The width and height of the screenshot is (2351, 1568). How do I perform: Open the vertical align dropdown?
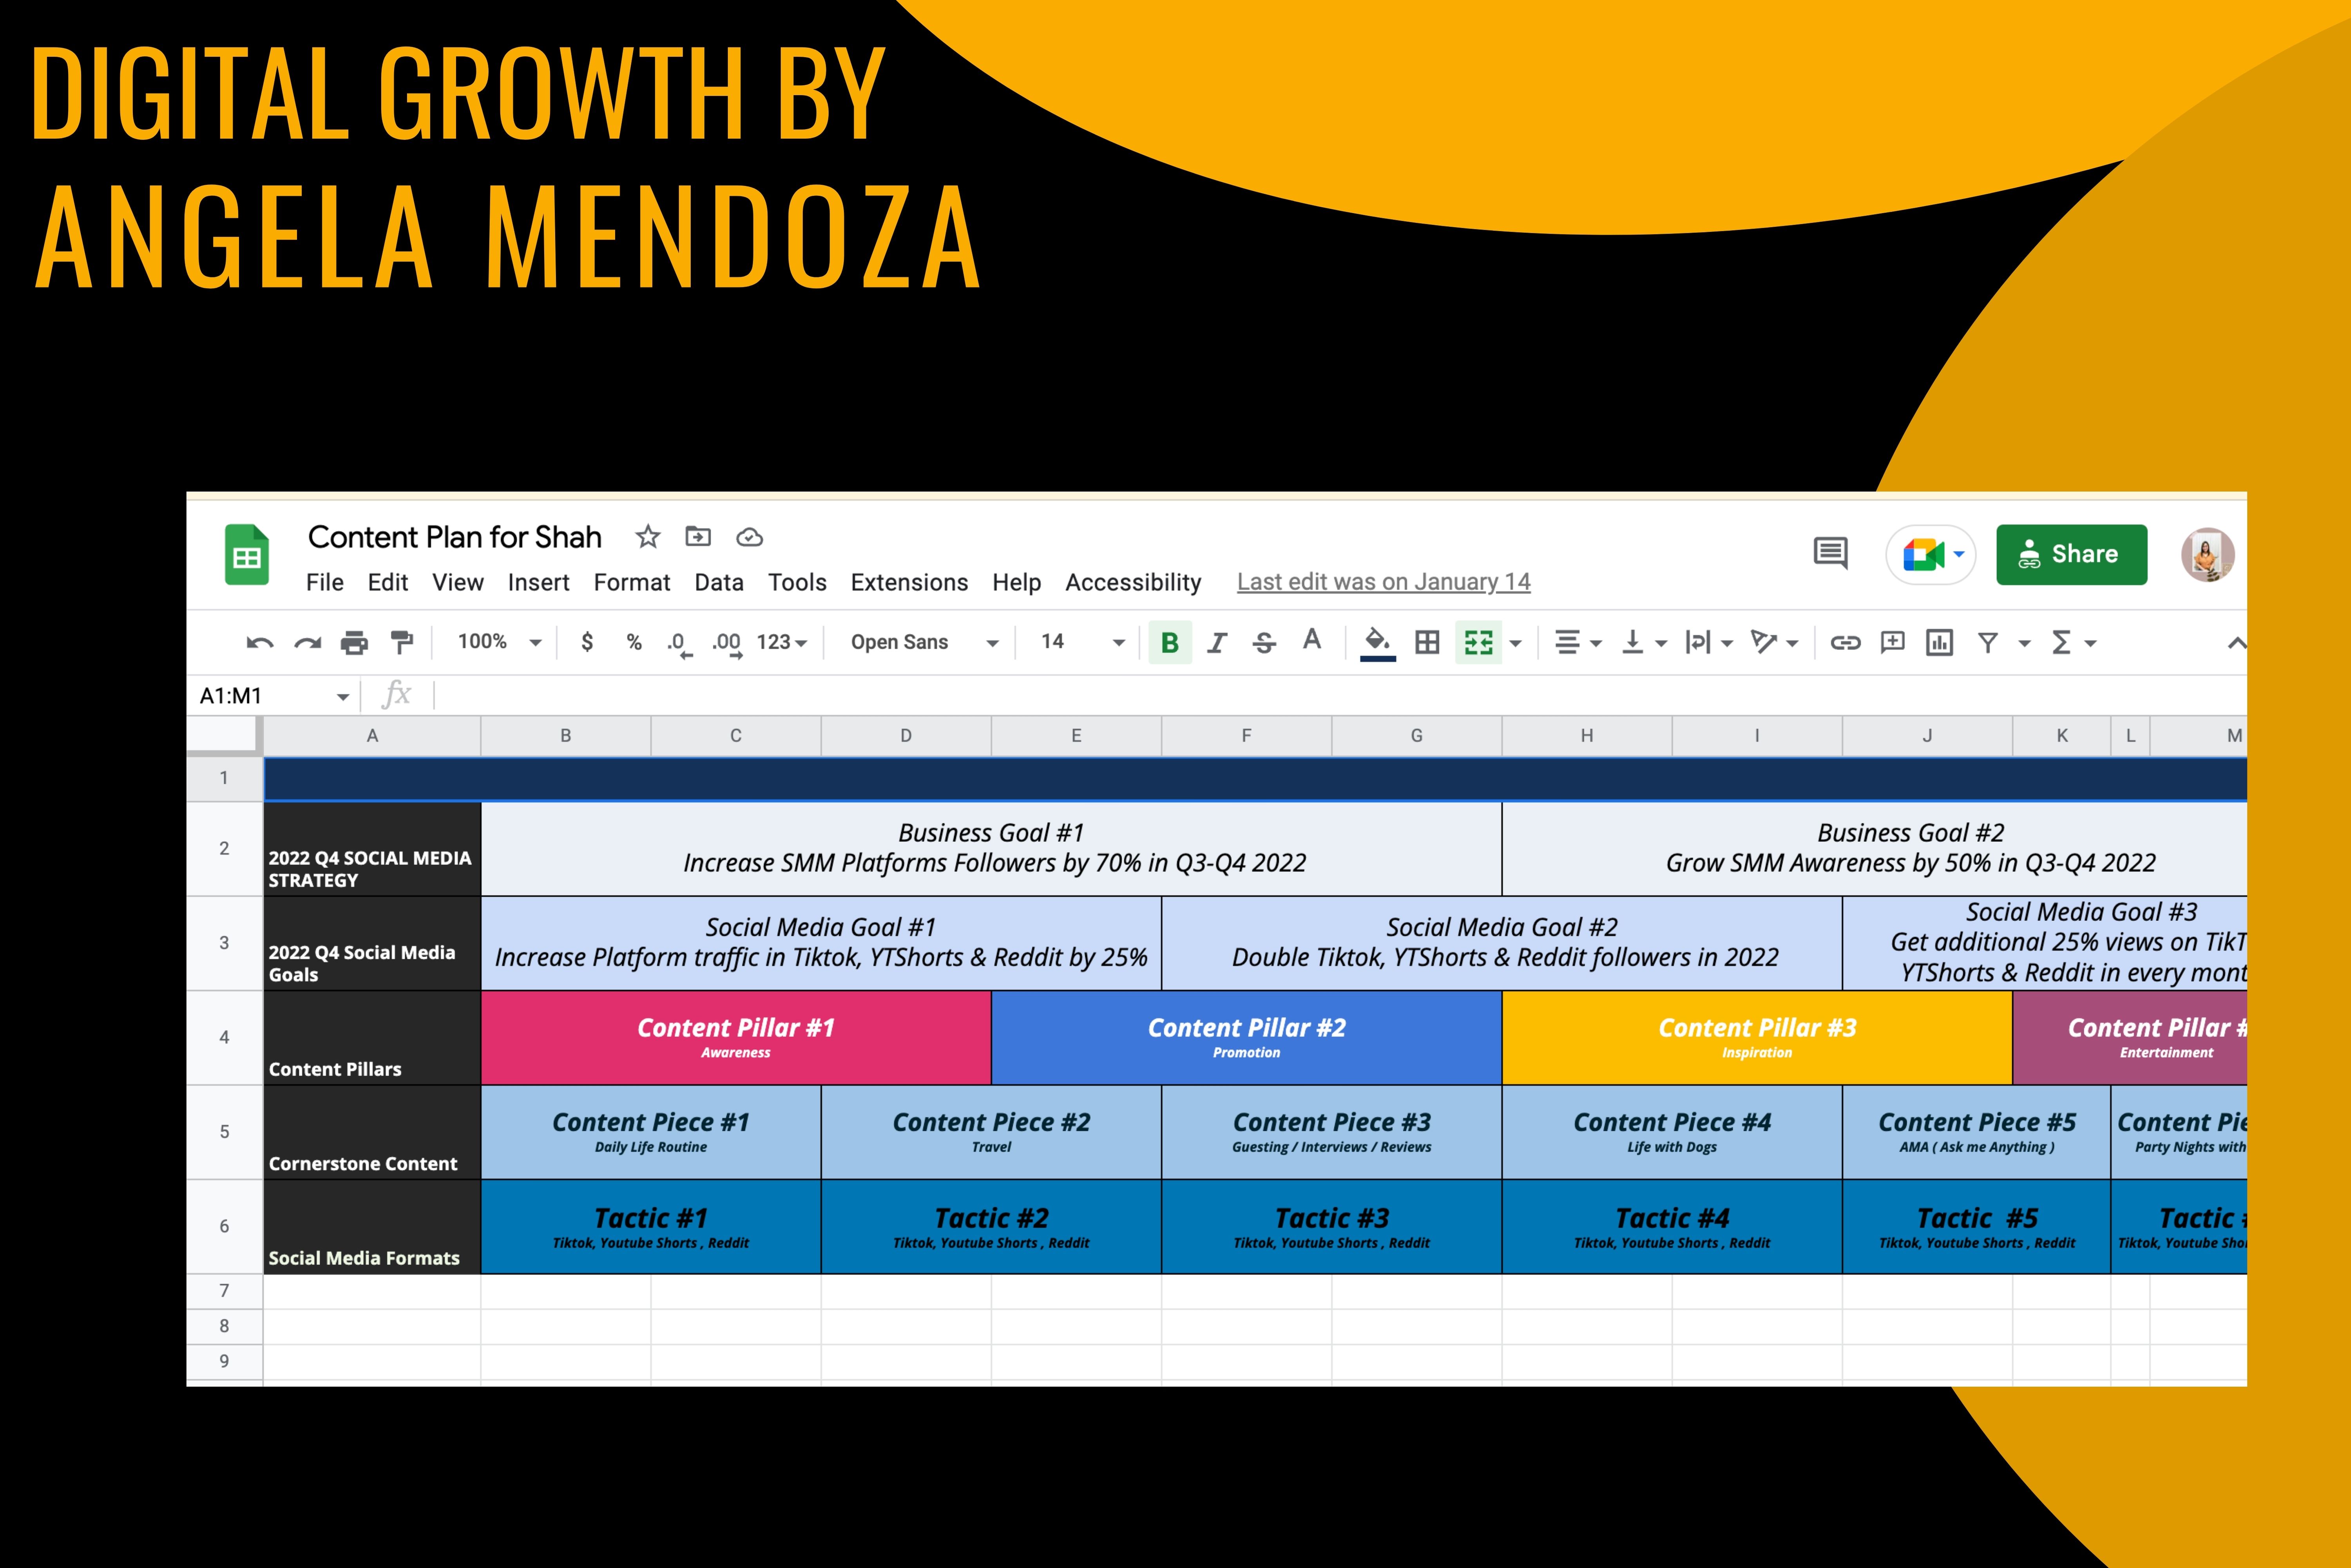pos(1644,642)
